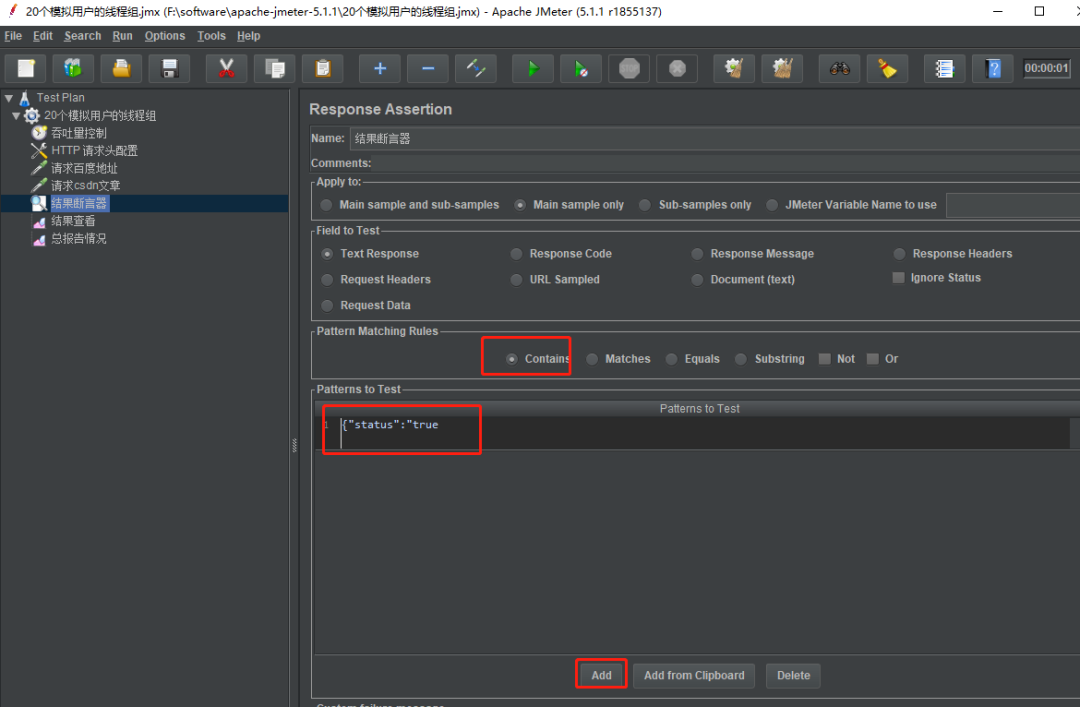The width and height of the screenshot is (1080, 707).
Task: Select Contains matching rule
Action: point(512,359)
